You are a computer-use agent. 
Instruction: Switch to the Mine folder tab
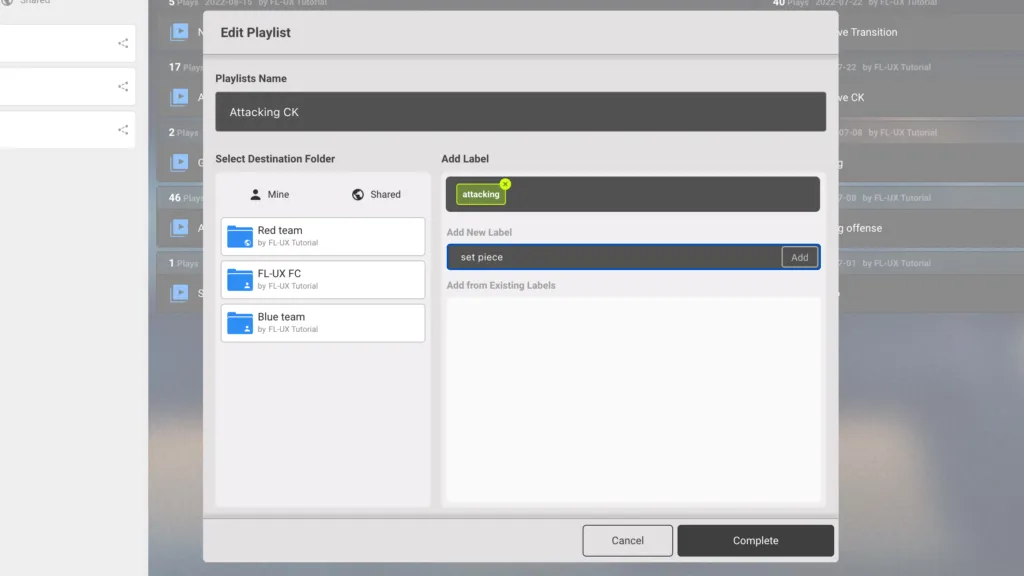click(269, 195)
